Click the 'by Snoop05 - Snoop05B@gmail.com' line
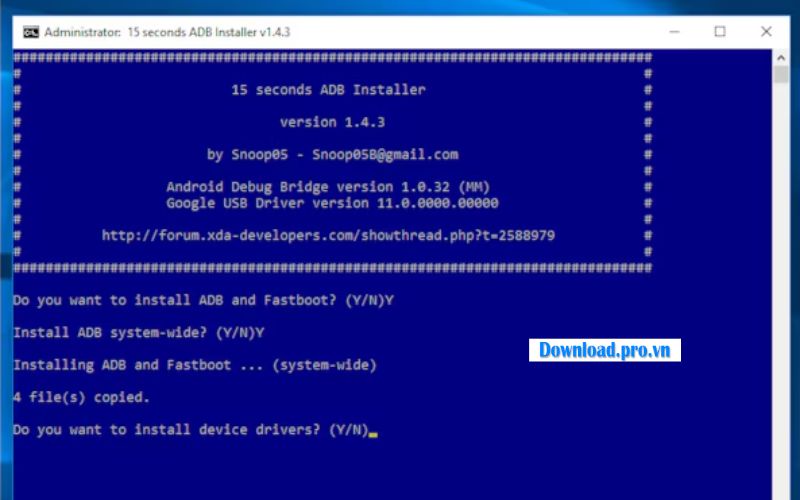 (x=332, y=155)
